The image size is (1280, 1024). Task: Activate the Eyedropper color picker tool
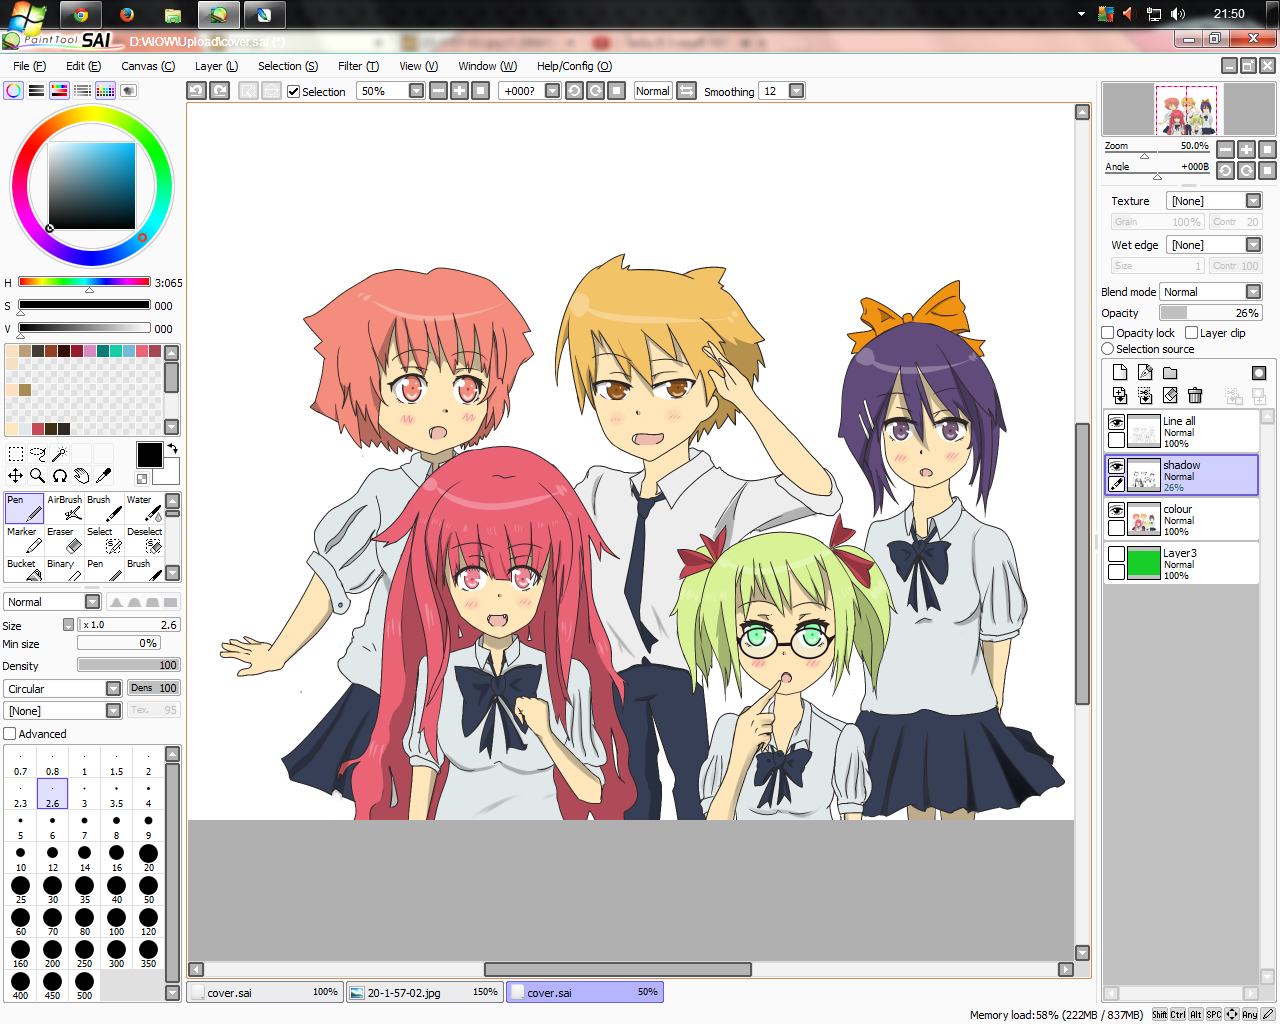coord(104,476)
